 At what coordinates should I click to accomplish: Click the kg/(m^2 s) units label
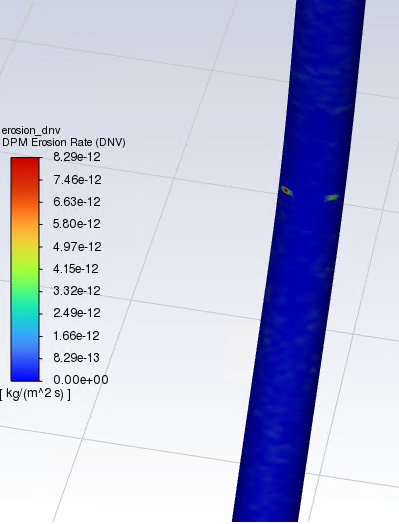click(35, 394)
